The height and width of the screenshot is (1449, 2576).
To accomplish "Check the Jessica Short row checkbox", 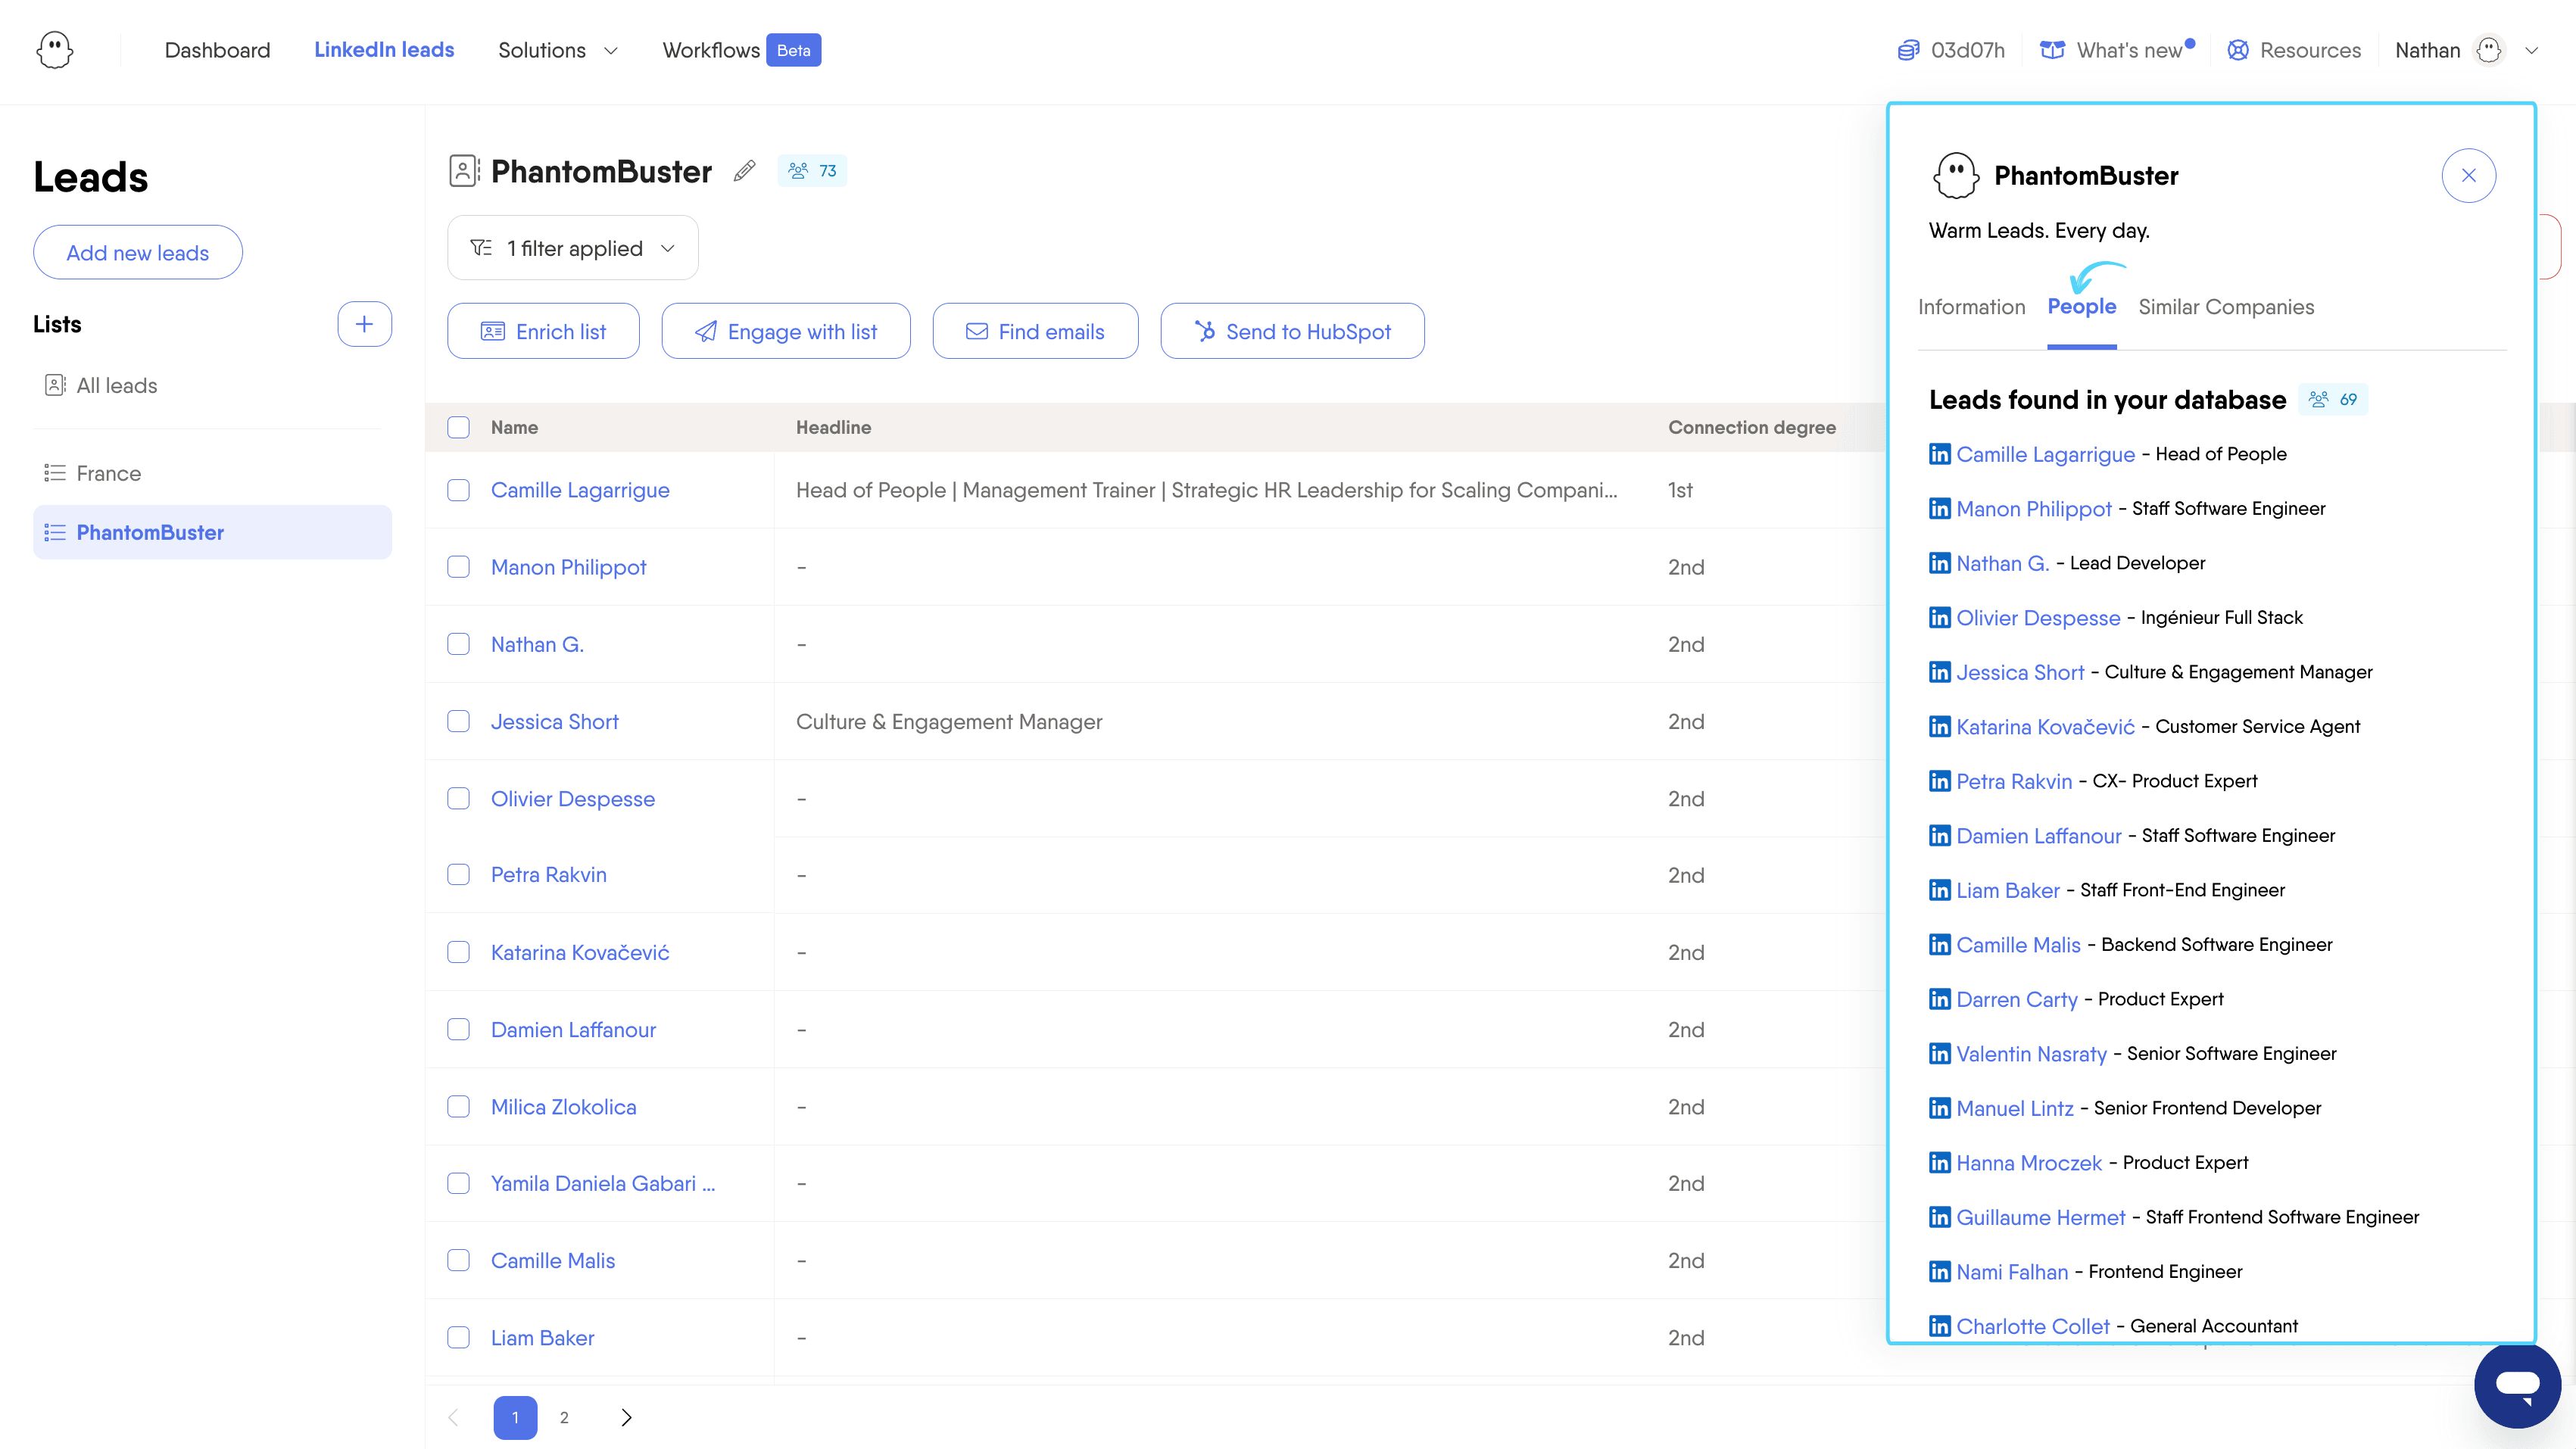I will (x=458, y=721).
